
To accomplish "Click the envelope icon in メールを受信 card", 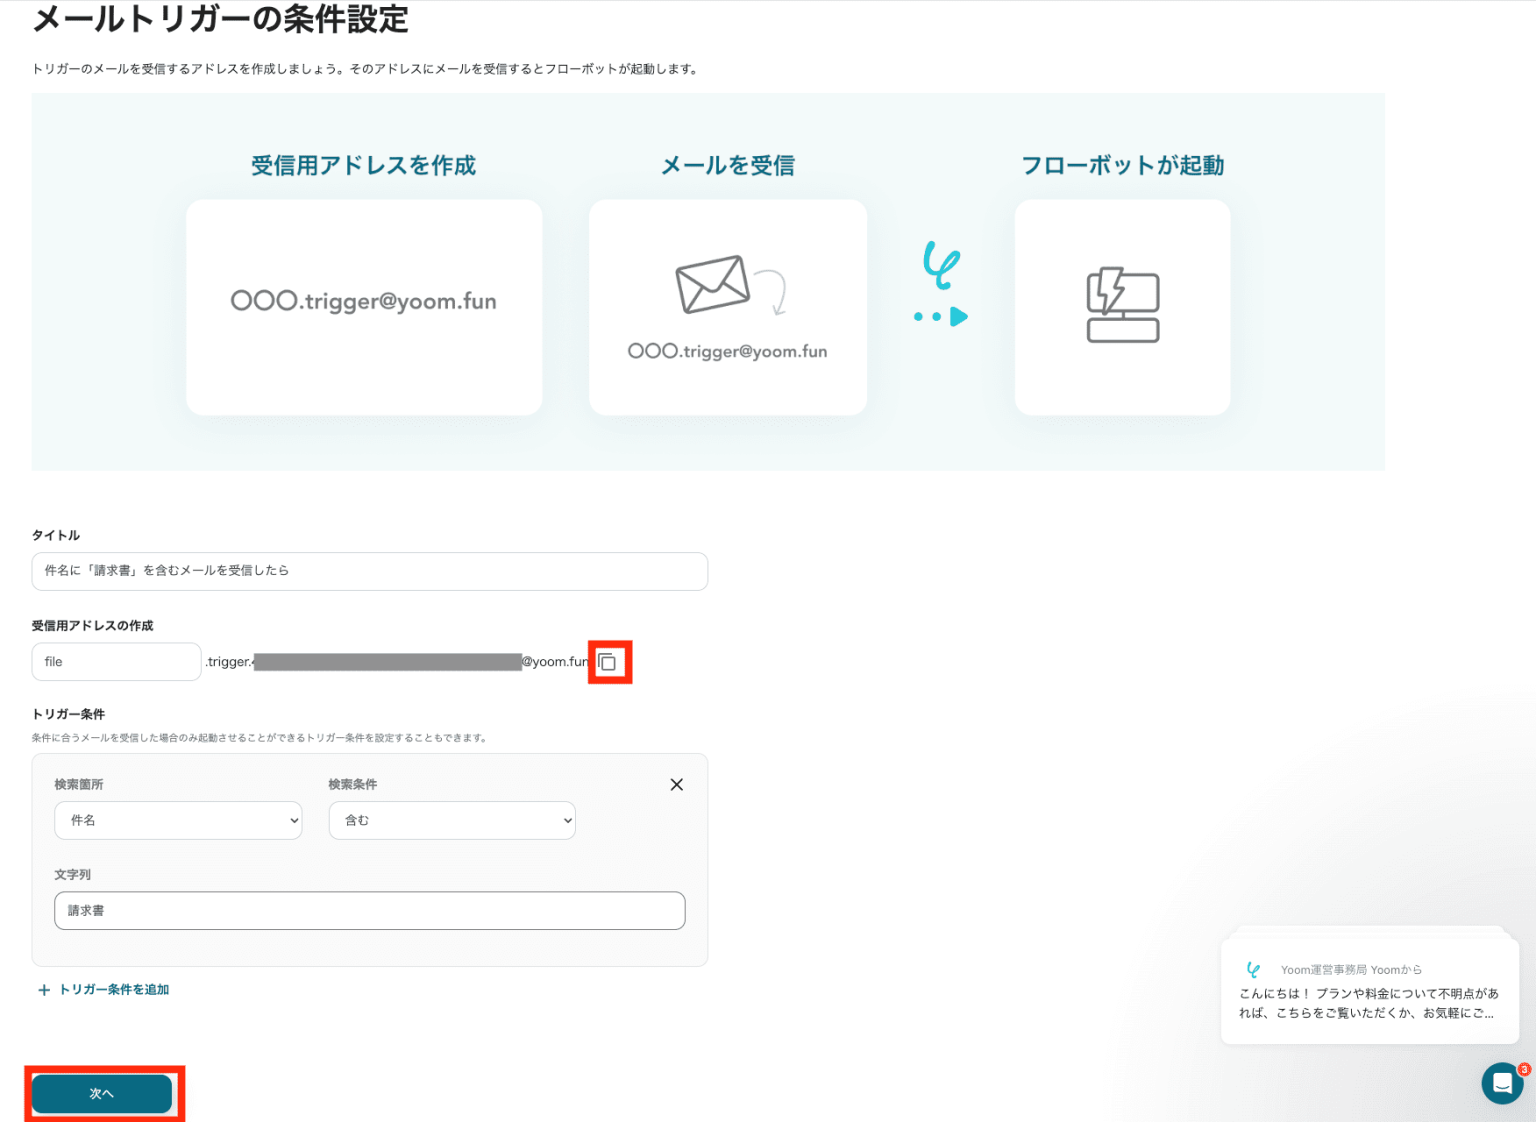I will (x=713, y=284).
